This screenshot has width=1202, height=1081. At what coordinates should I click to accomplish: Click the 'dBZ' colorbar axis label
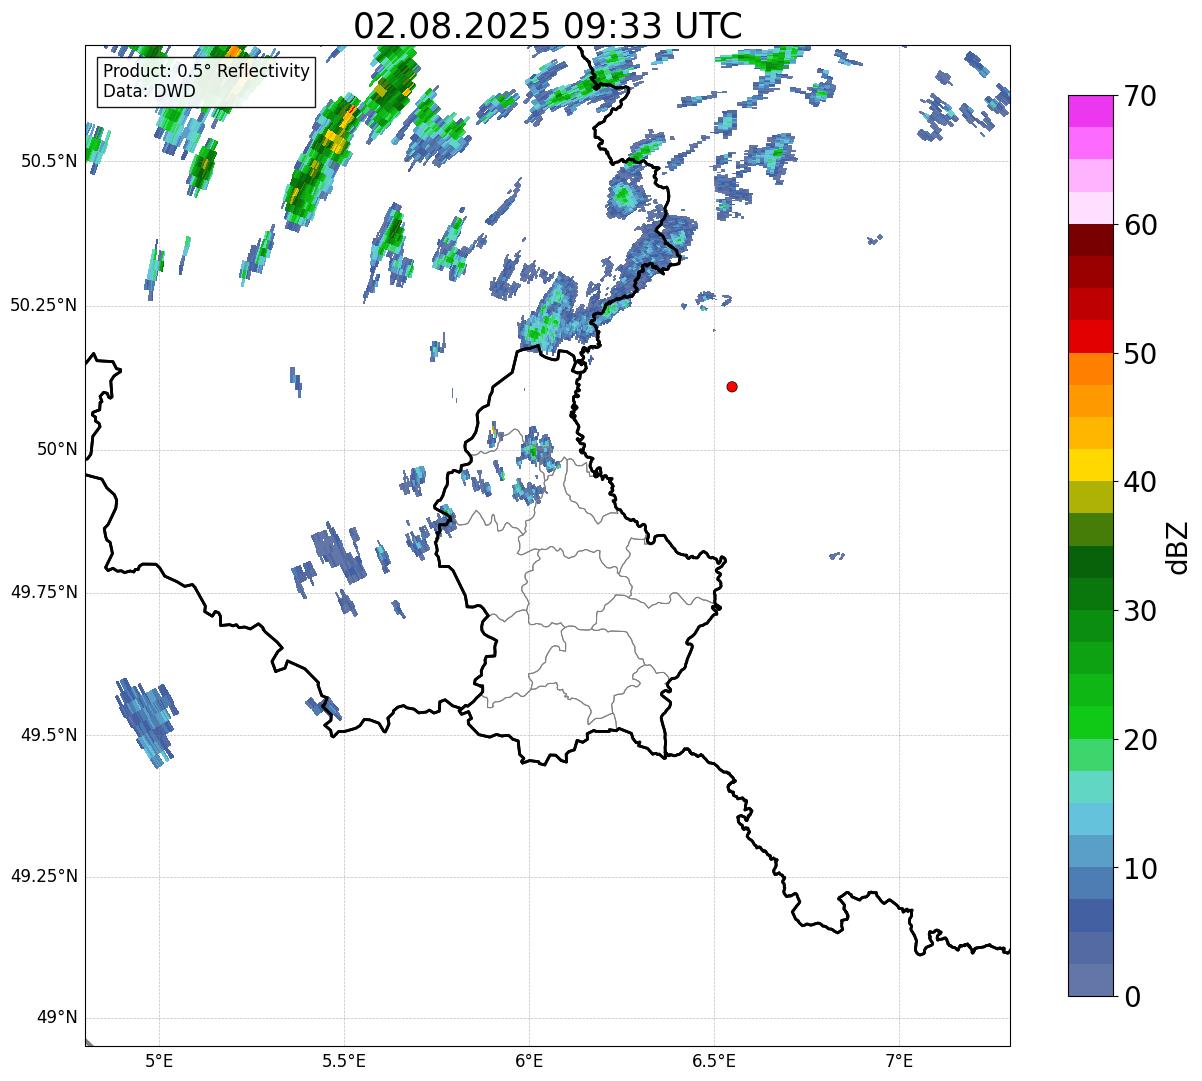tap(1178, 547)
